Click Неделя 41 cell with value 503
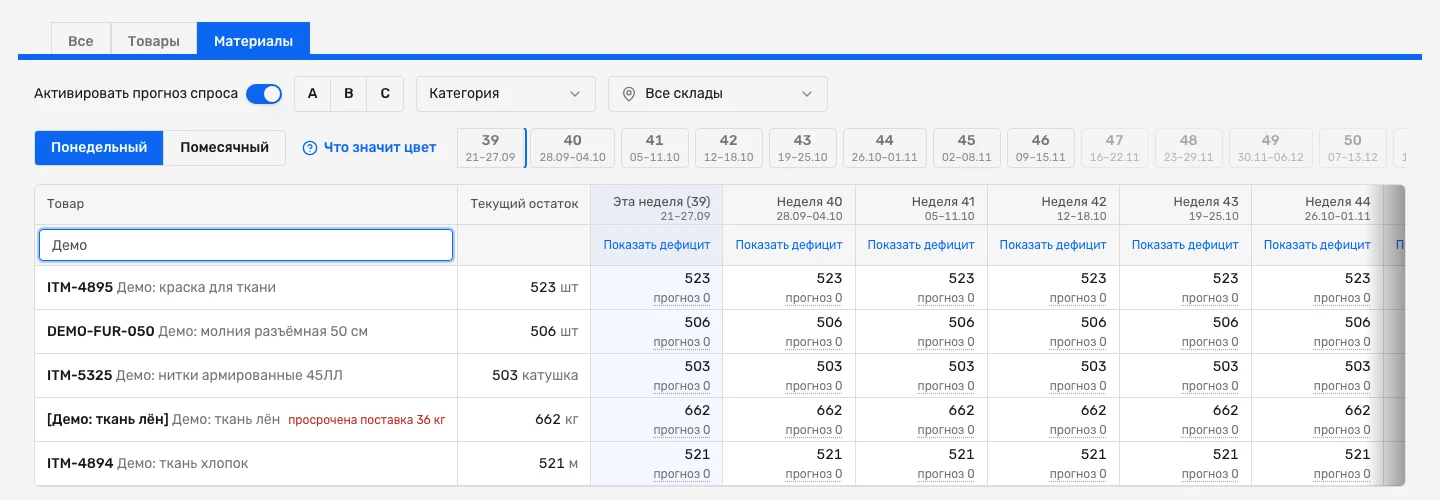 (x=921, y=376)
